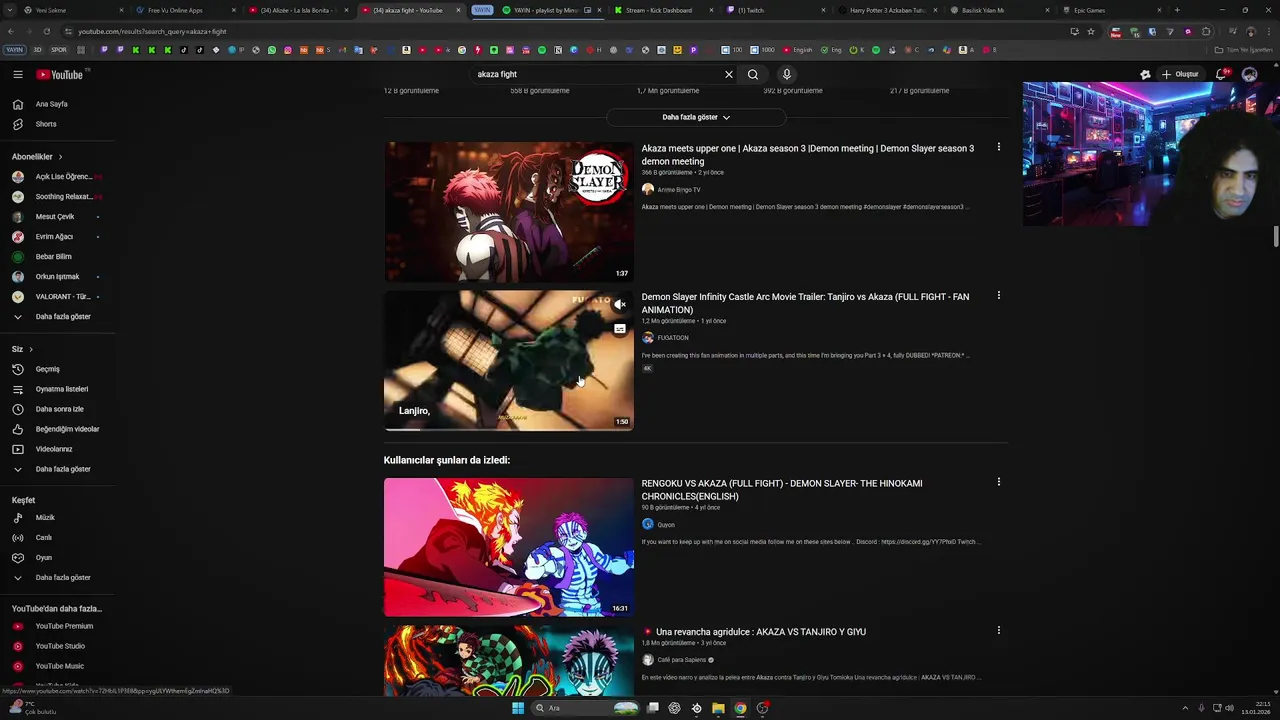Reload the page in browser toolbar
Screen dimensions: 1280x720
pyautogui.click(x=46, y=31)
